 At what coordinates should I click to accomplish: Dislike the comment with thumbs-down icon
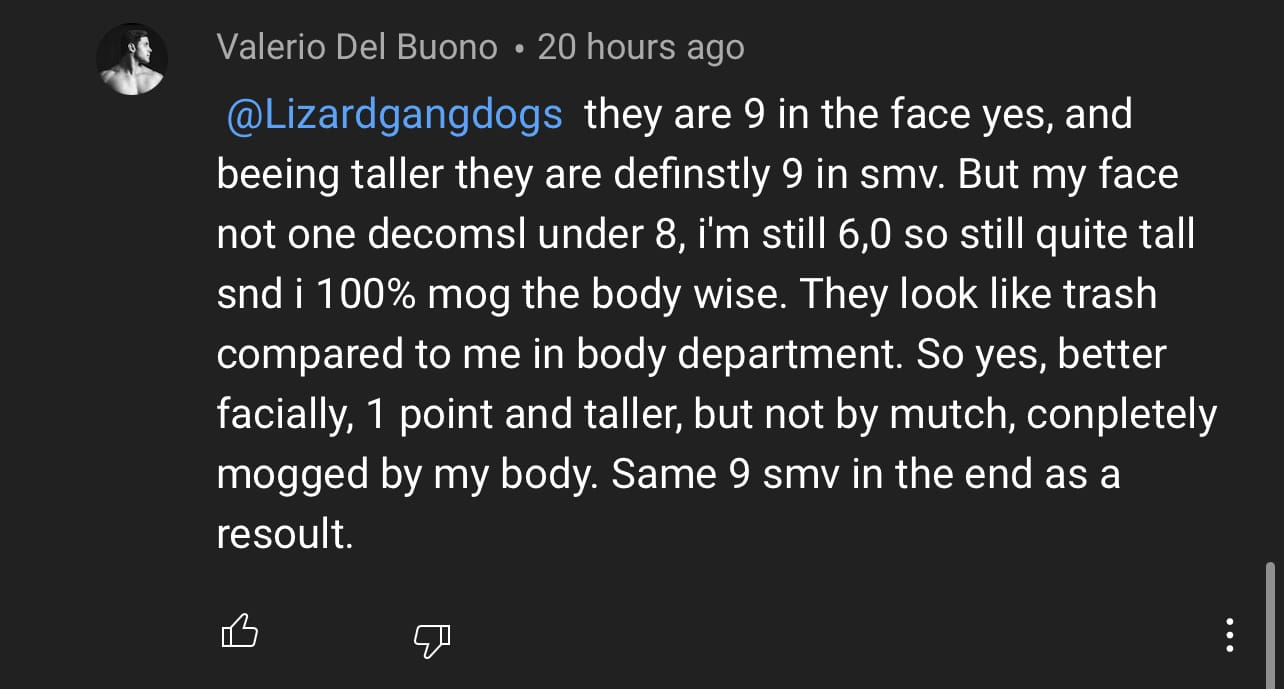(x=432, y=640)
